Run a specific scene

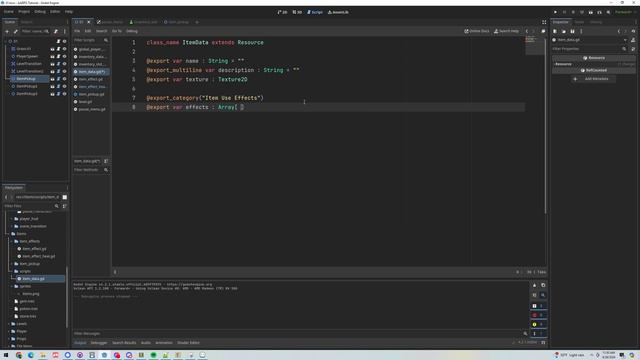pyautogui.click(x=599, y=12)
